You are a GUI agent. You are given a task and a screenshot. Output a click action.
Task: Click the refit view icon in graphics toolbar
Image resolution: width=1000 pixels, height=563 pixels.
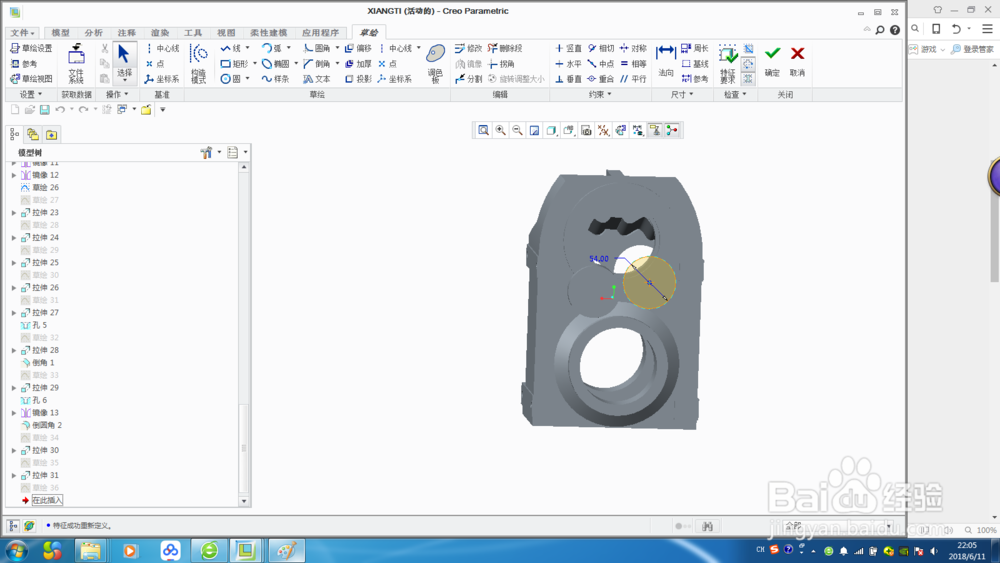tap(483, 131)
